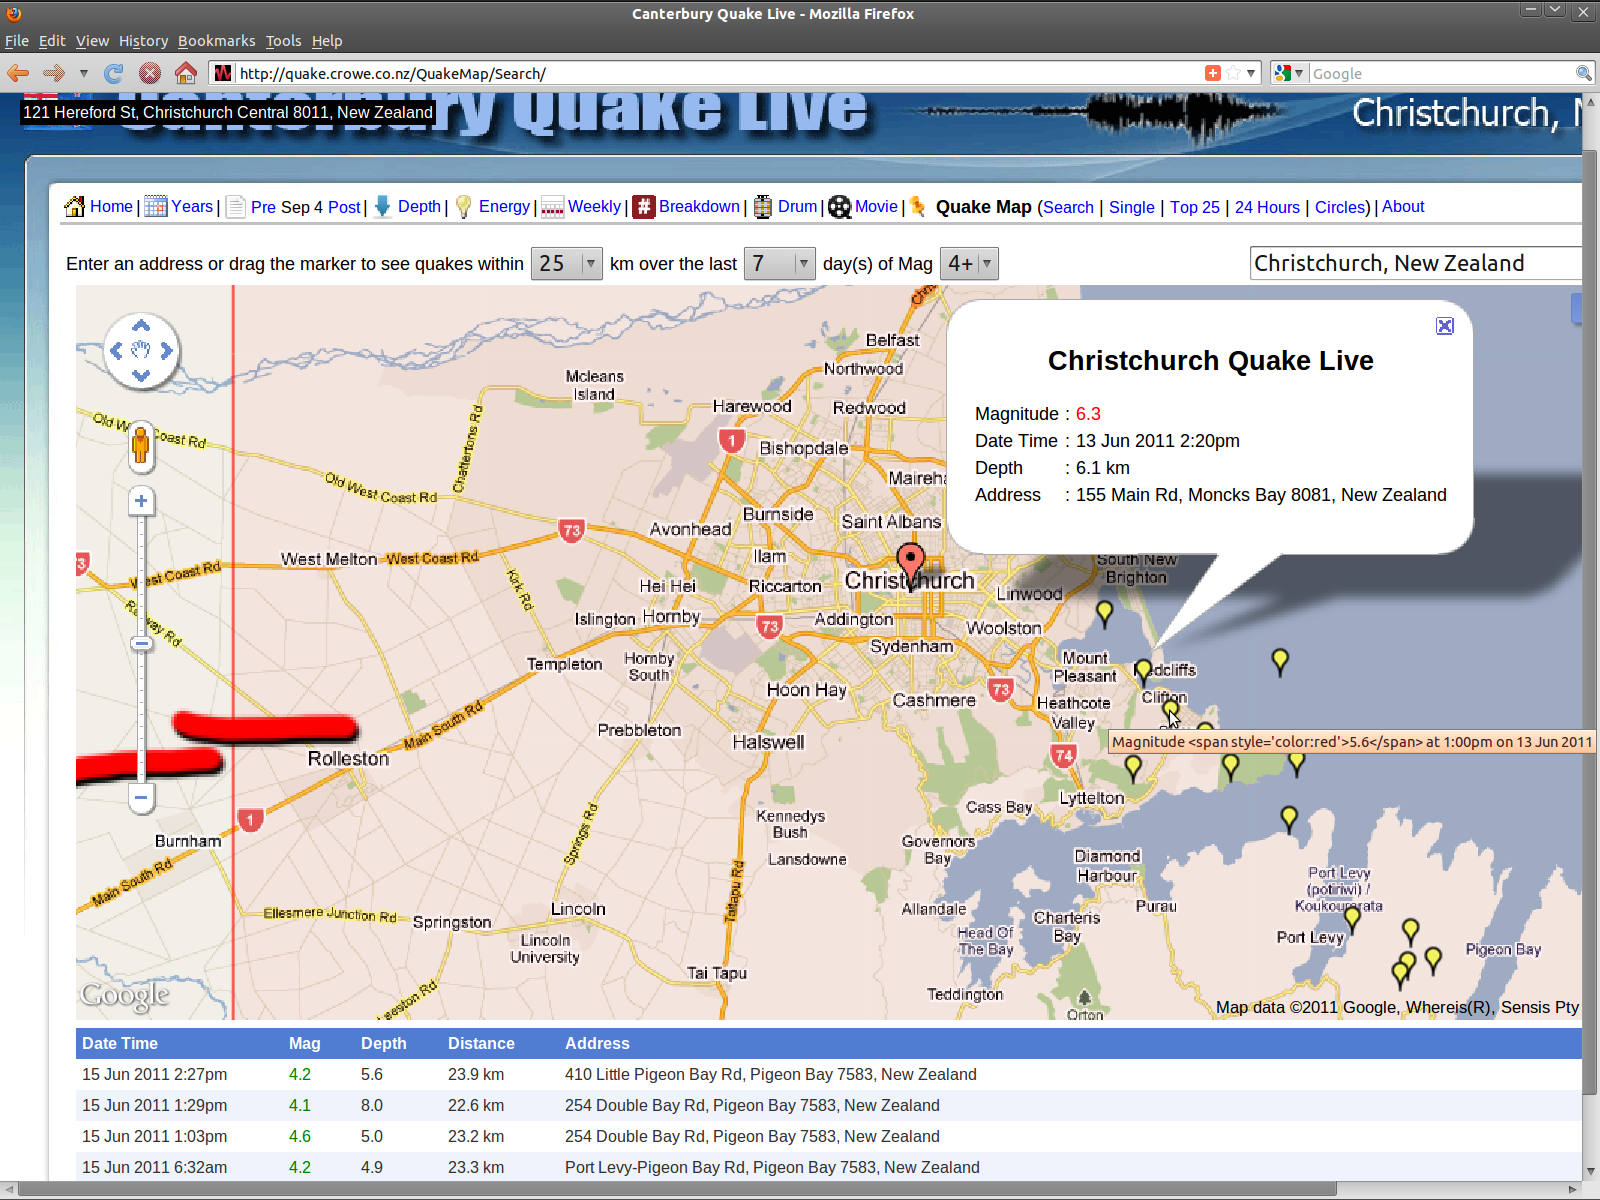Click the yellow quake marker at Redcliffs

(x=1144, y=672)
